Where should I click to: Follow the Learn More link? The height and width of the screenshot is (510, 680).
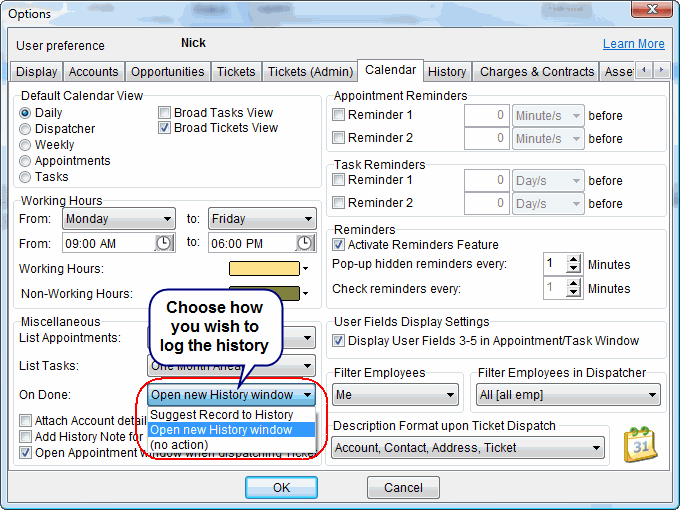633,44
